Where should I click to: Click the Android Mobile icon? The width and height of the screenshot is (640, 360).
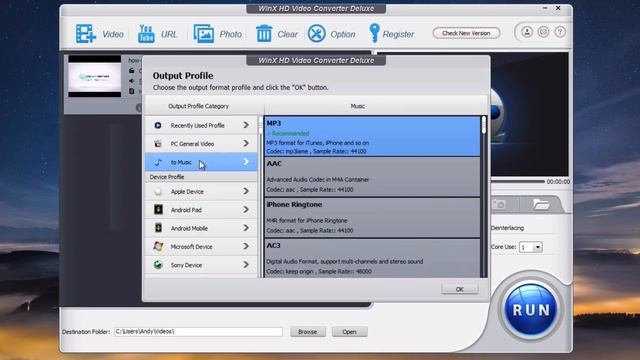coord(158,228)
